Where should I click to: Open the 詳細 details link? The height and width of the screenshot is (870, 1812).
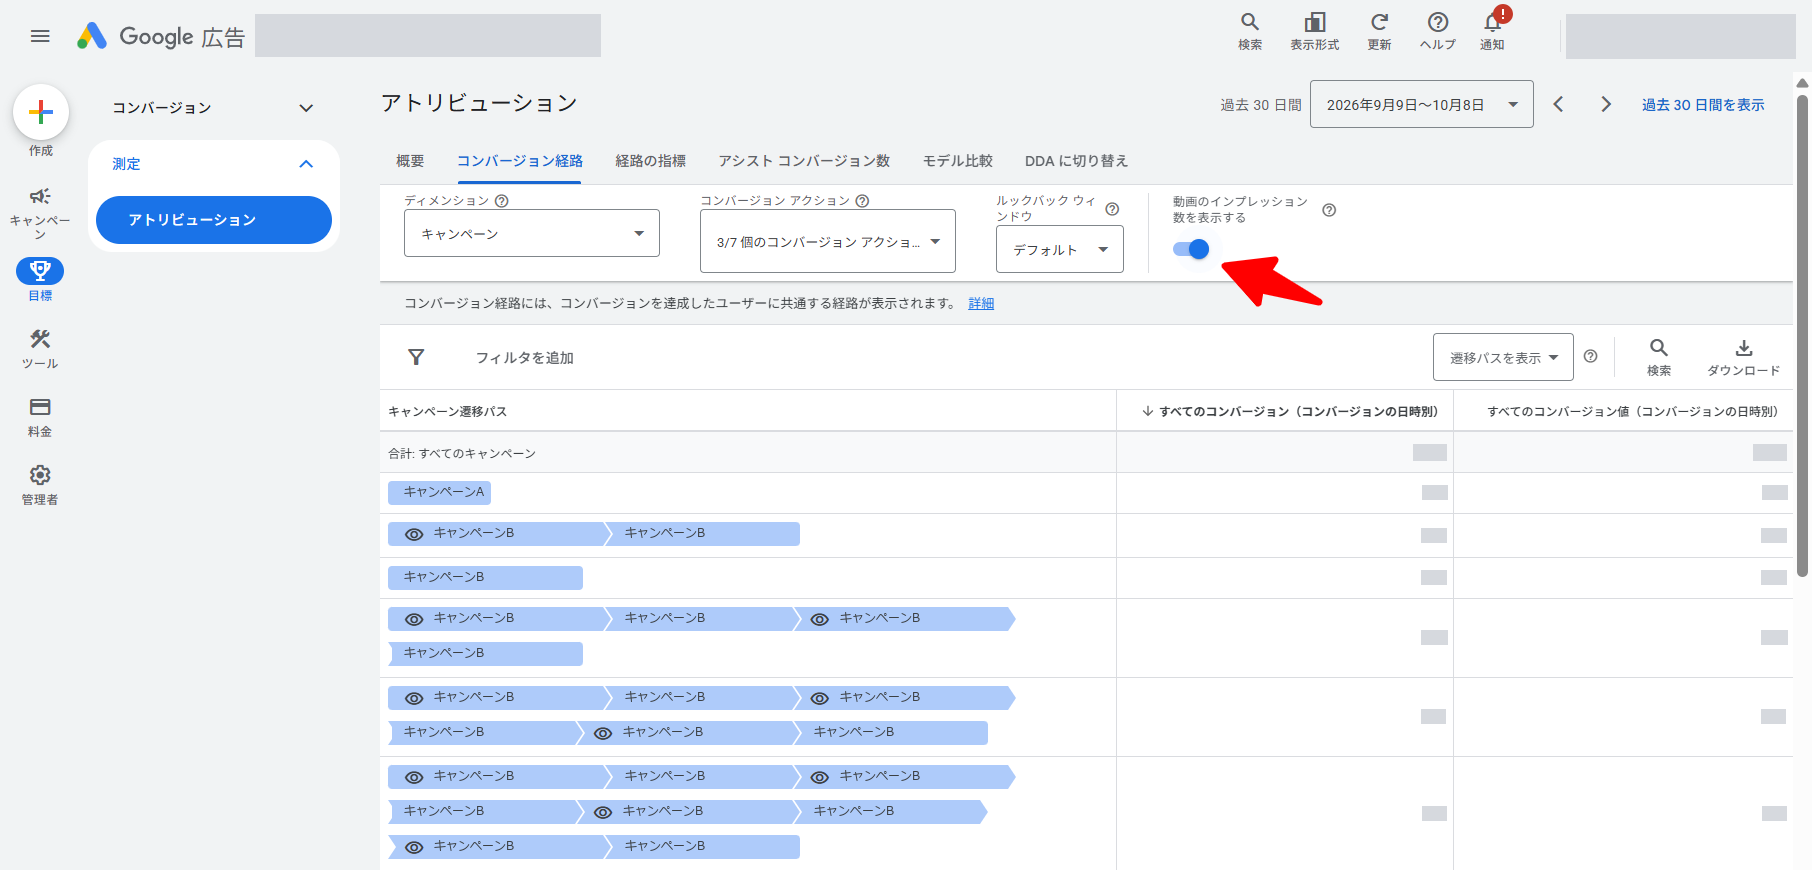pyautogui.click(x=981, y=303)
